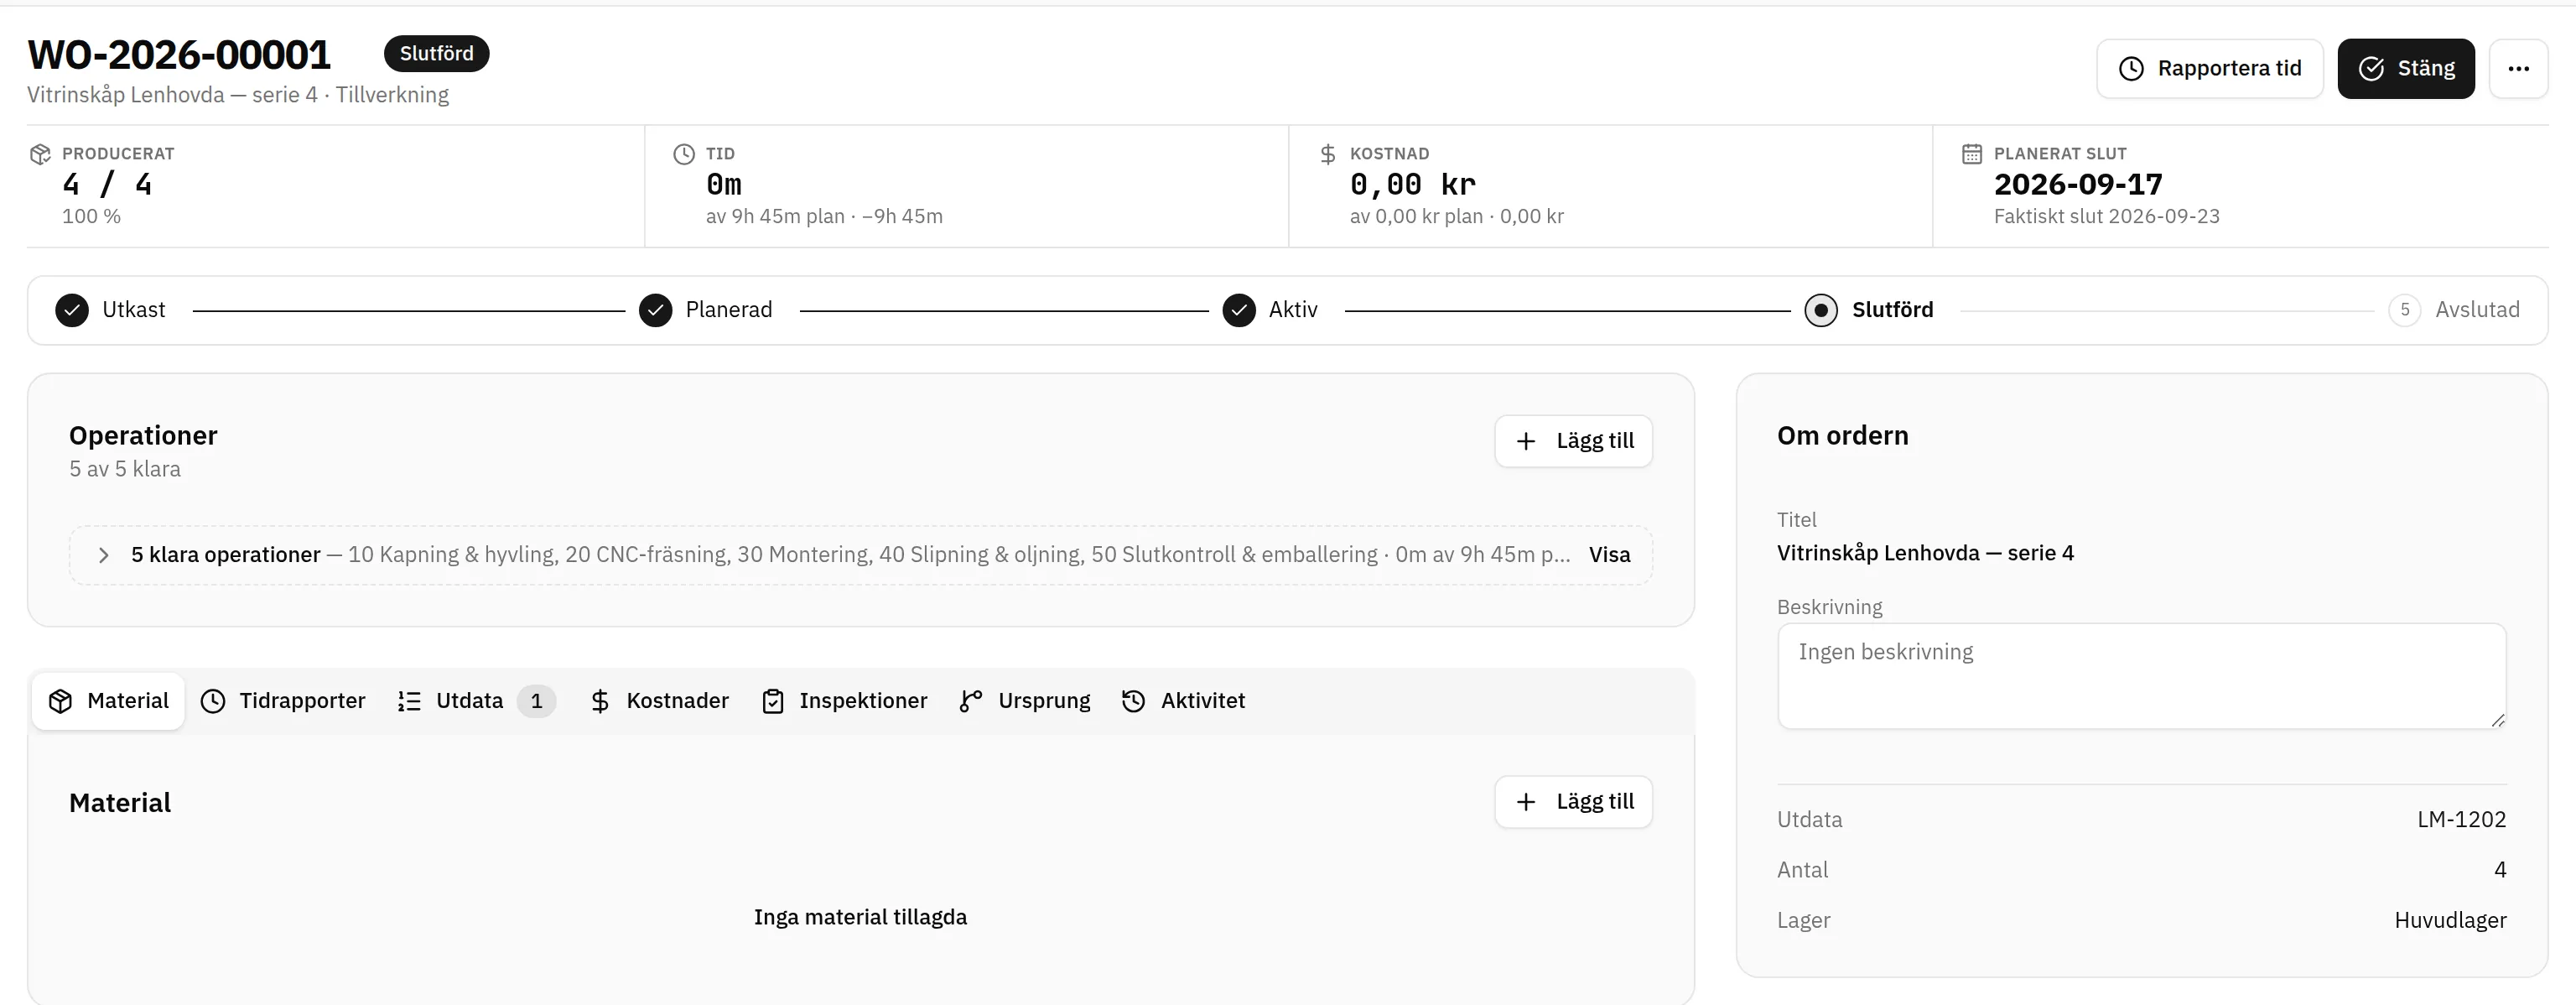Click Visa to show completed operations

[1609, 555]
